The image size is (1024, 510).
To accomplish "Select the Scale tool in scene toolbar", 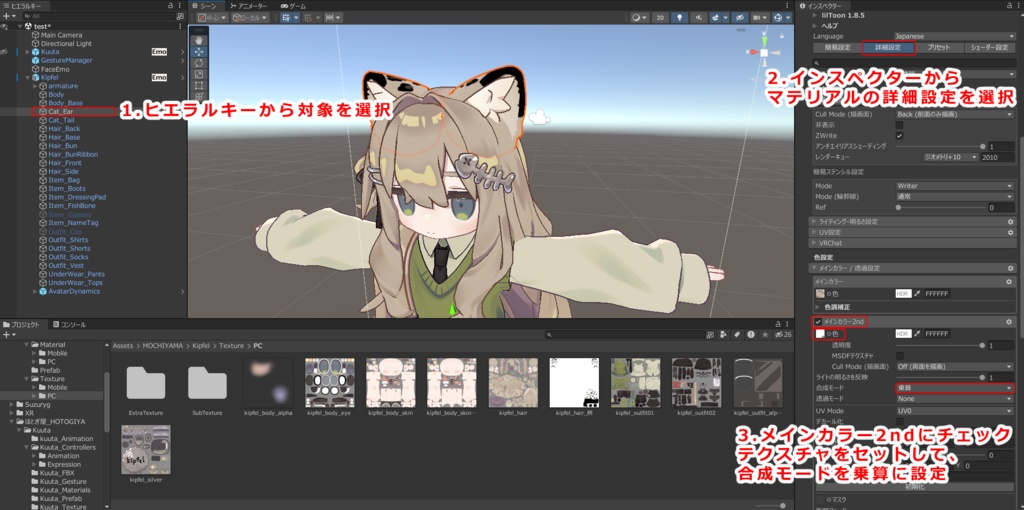I will (x=199, y=74).
